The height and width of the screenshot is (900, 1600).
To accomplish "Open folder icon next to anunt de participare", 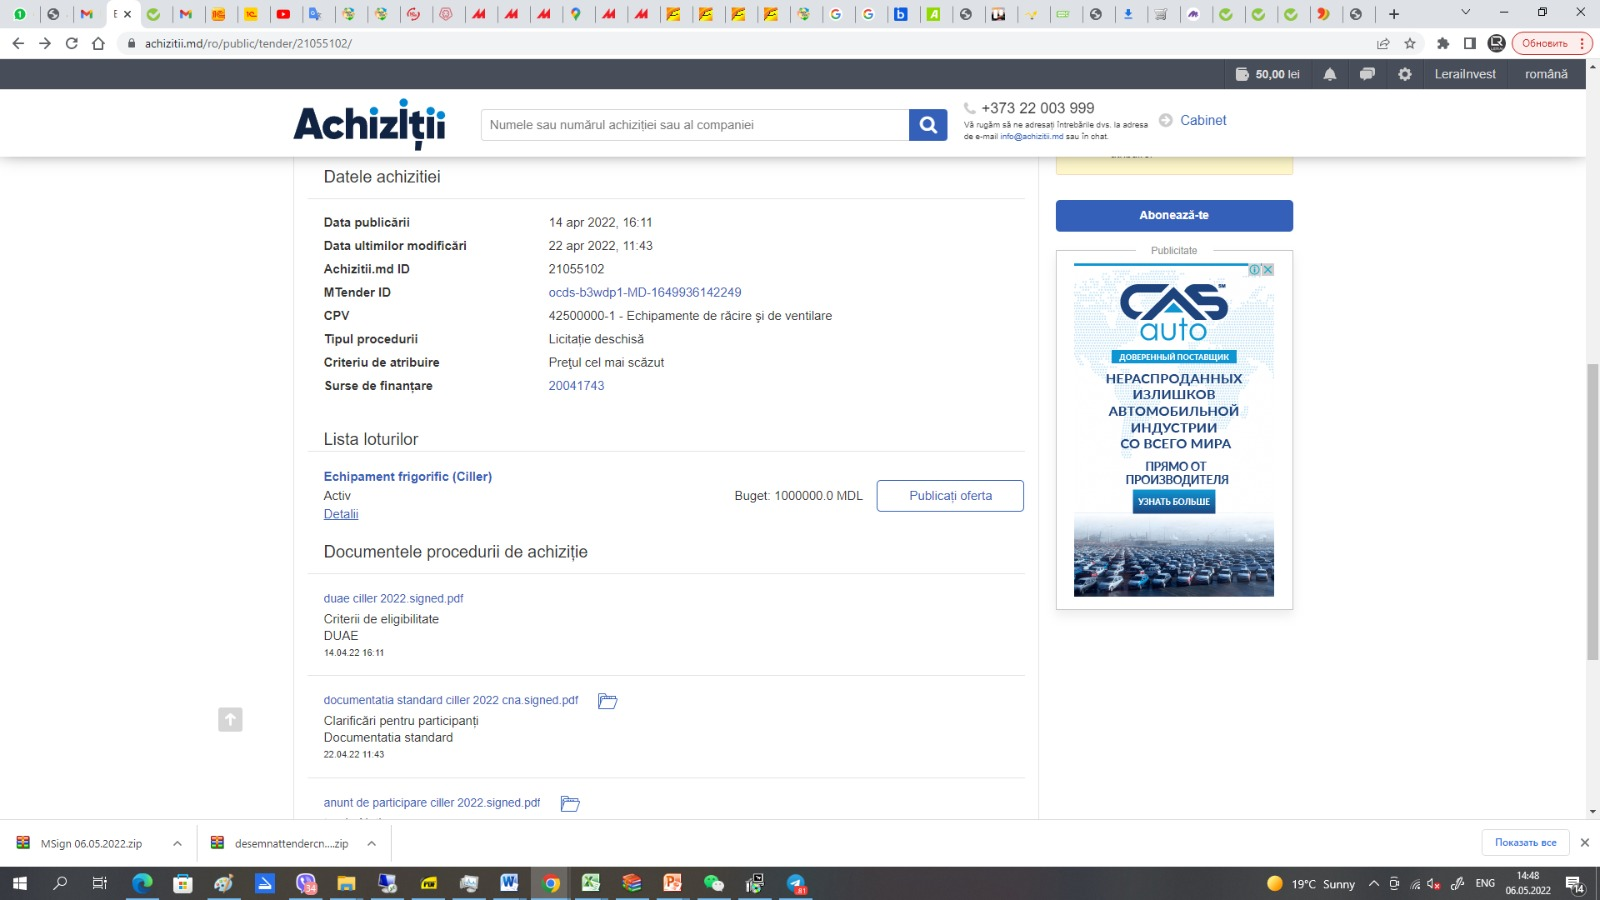I will 570,803.
